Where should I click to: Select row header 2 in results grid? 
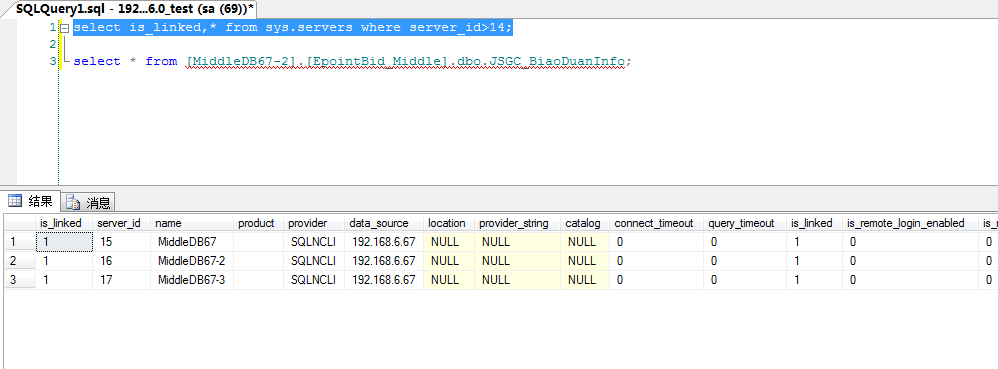point(20,261)
